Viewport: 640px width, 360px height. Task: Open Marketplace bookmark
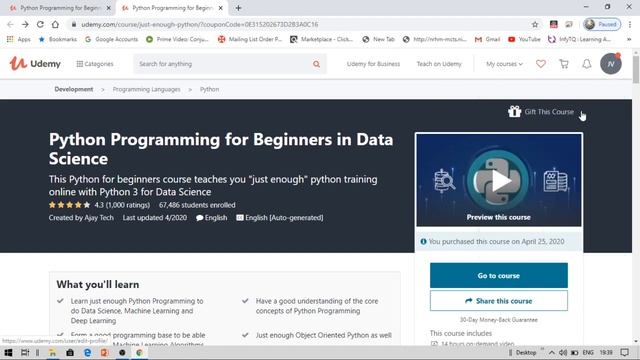pos(322,39)
